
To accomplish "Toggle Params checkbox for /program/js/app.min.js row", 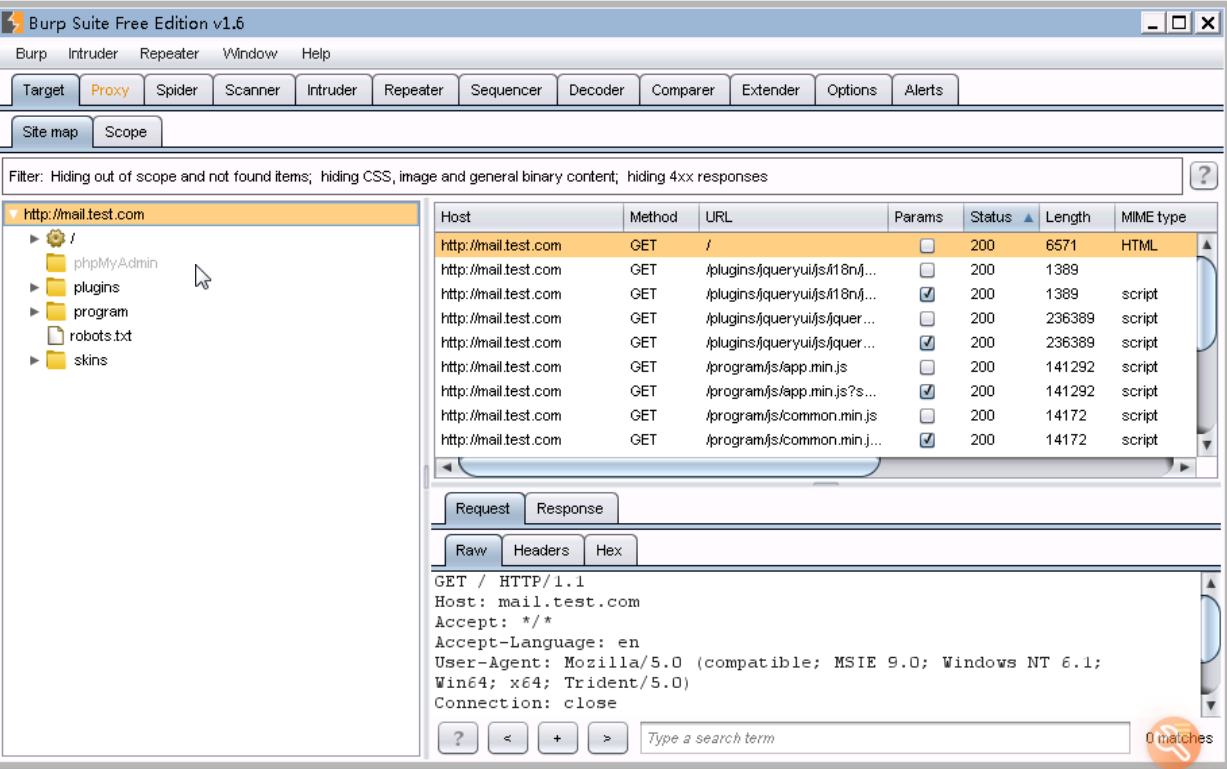I will (x=928, y=367).
